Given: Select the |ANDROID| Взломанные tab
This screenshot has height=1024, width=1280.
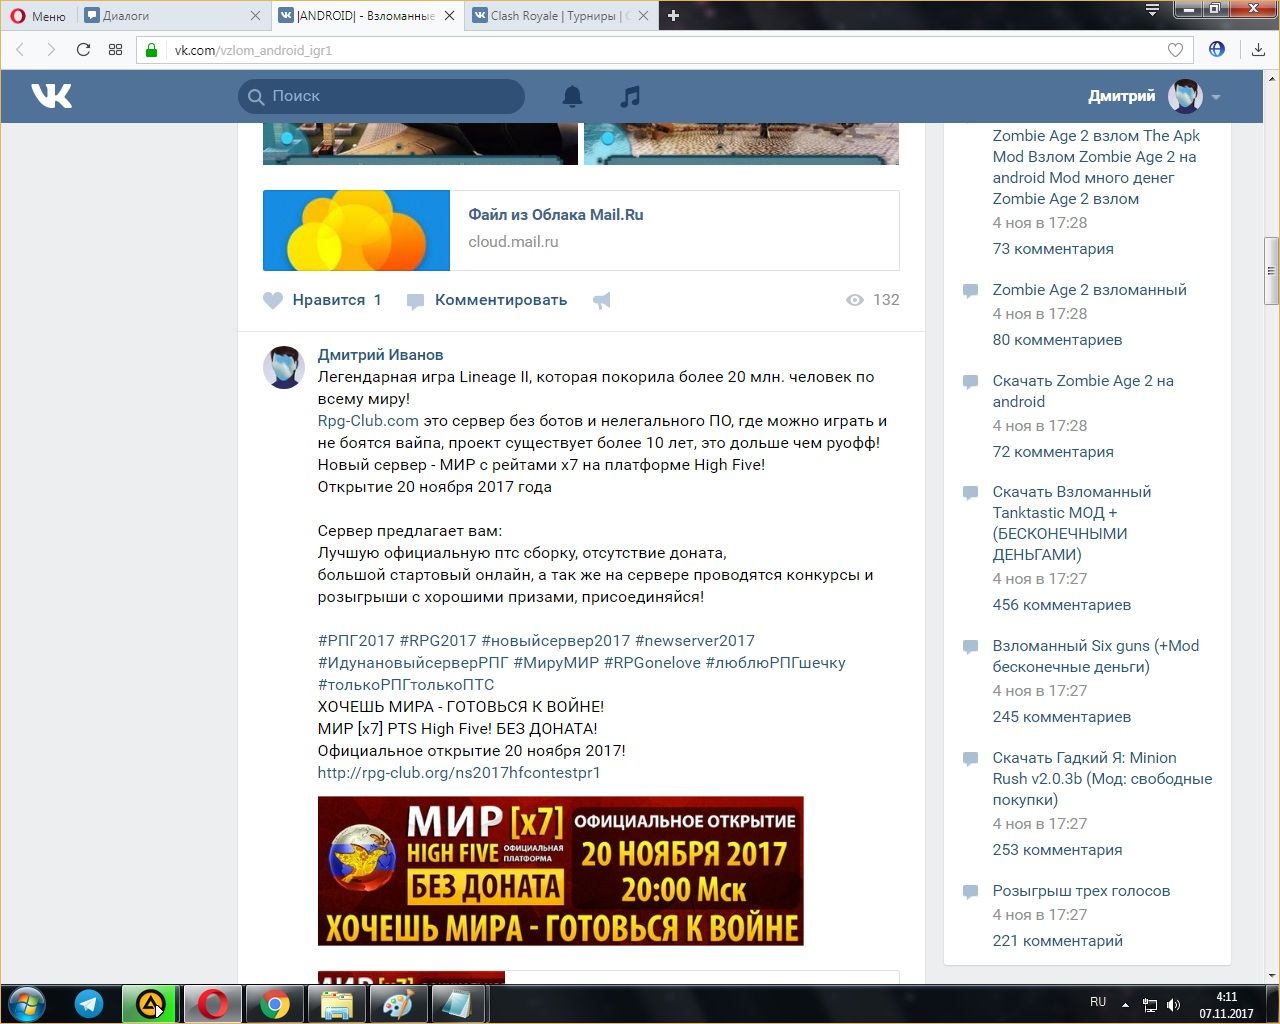Looking at the screenshot, I should (366, 16).
